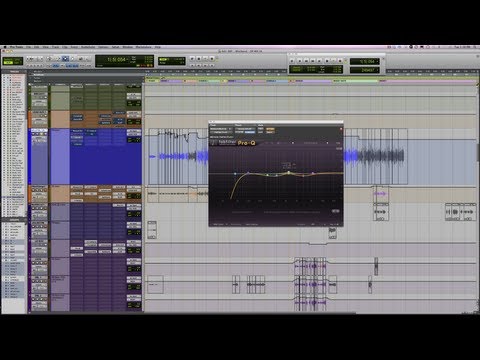Open the Setup menu
The image size is (480, 360).
coord(115,47)
